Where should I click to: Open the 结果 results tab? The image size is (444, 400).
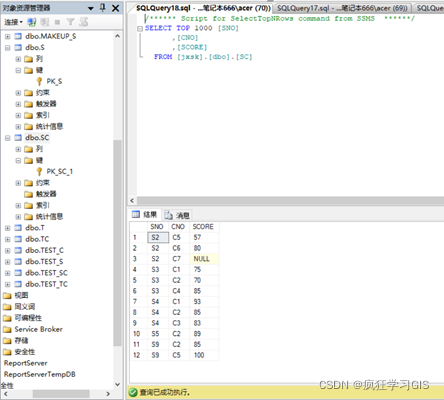145,214
